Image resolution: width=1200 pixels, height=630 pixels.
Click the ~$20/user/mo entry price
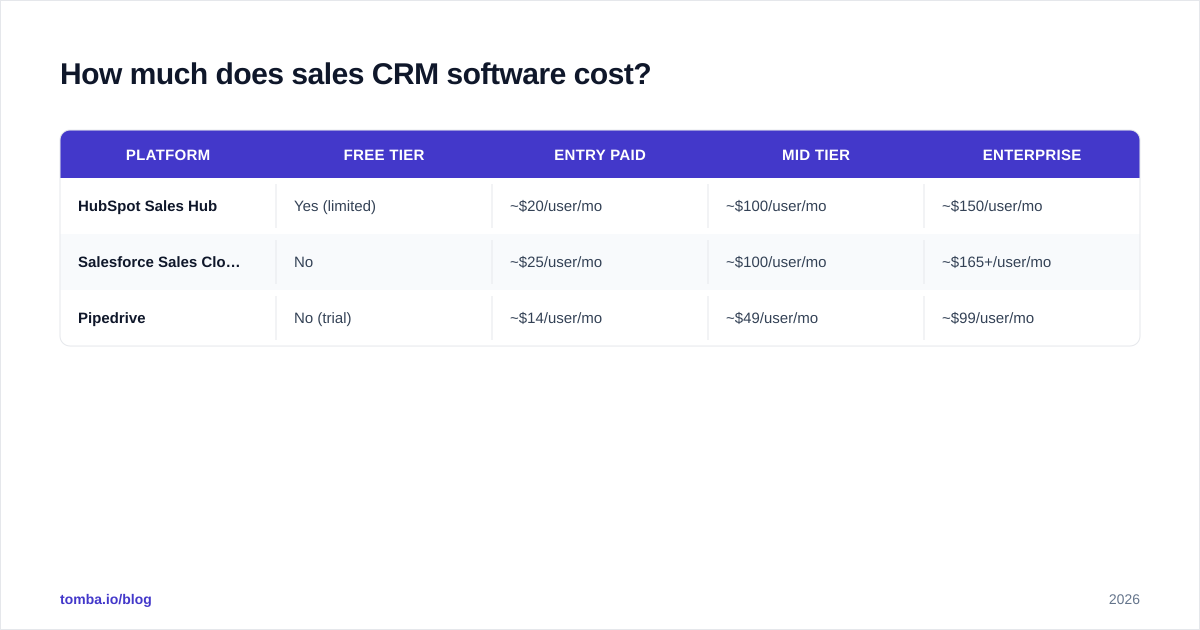[x=556, y=206]
